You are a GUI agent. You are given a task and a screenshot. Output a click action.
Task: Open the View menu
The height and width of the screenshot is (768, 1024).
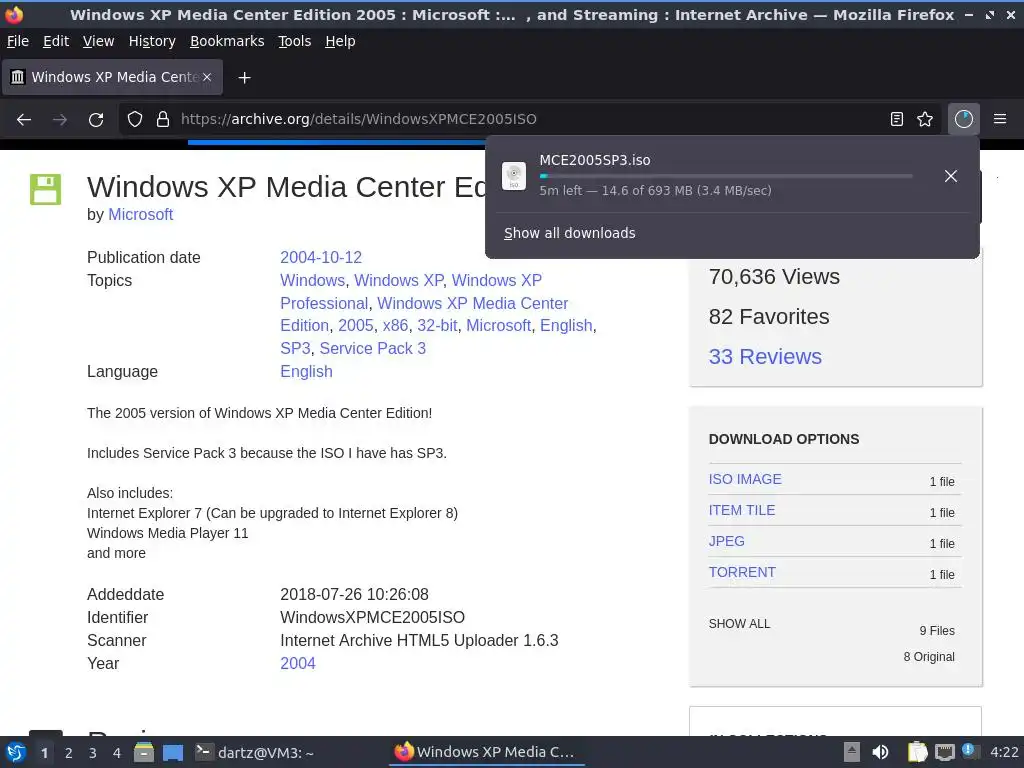point(99,41)
